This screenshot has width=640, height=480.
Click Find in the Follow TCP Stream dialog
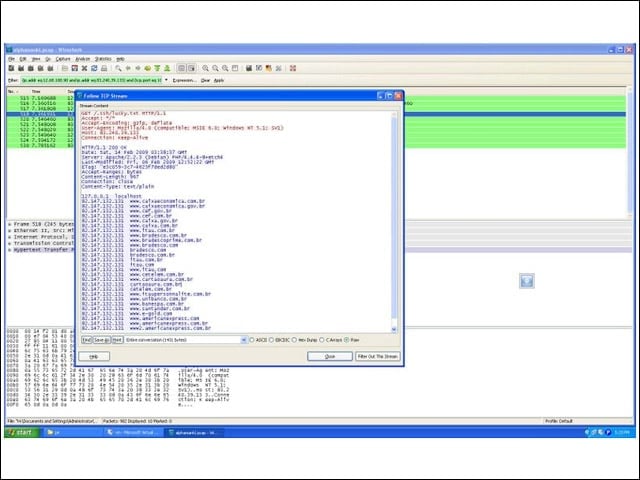(87, 340)
